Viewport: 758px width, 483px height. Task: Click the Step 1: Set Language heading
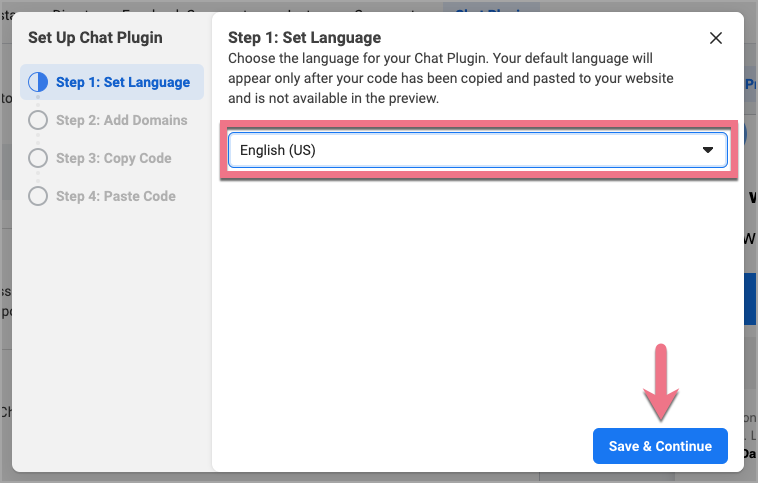point(304,38)
